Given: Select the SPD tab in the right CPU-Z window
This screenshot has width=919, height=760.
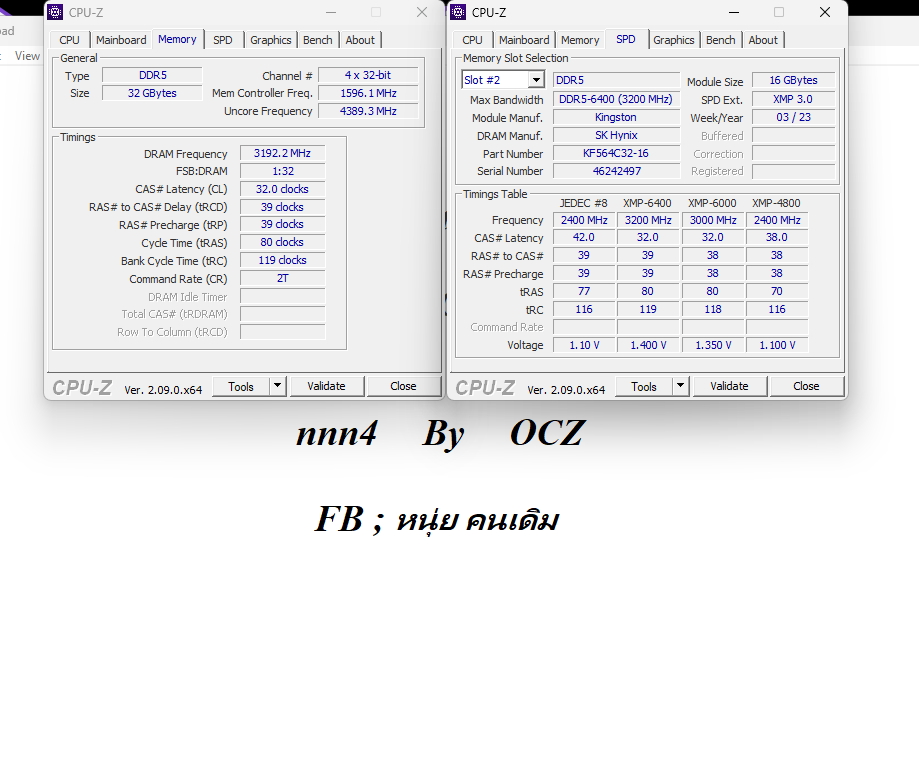Looking at the screenshot, I should pyautogui.click(x=625, y=39).
